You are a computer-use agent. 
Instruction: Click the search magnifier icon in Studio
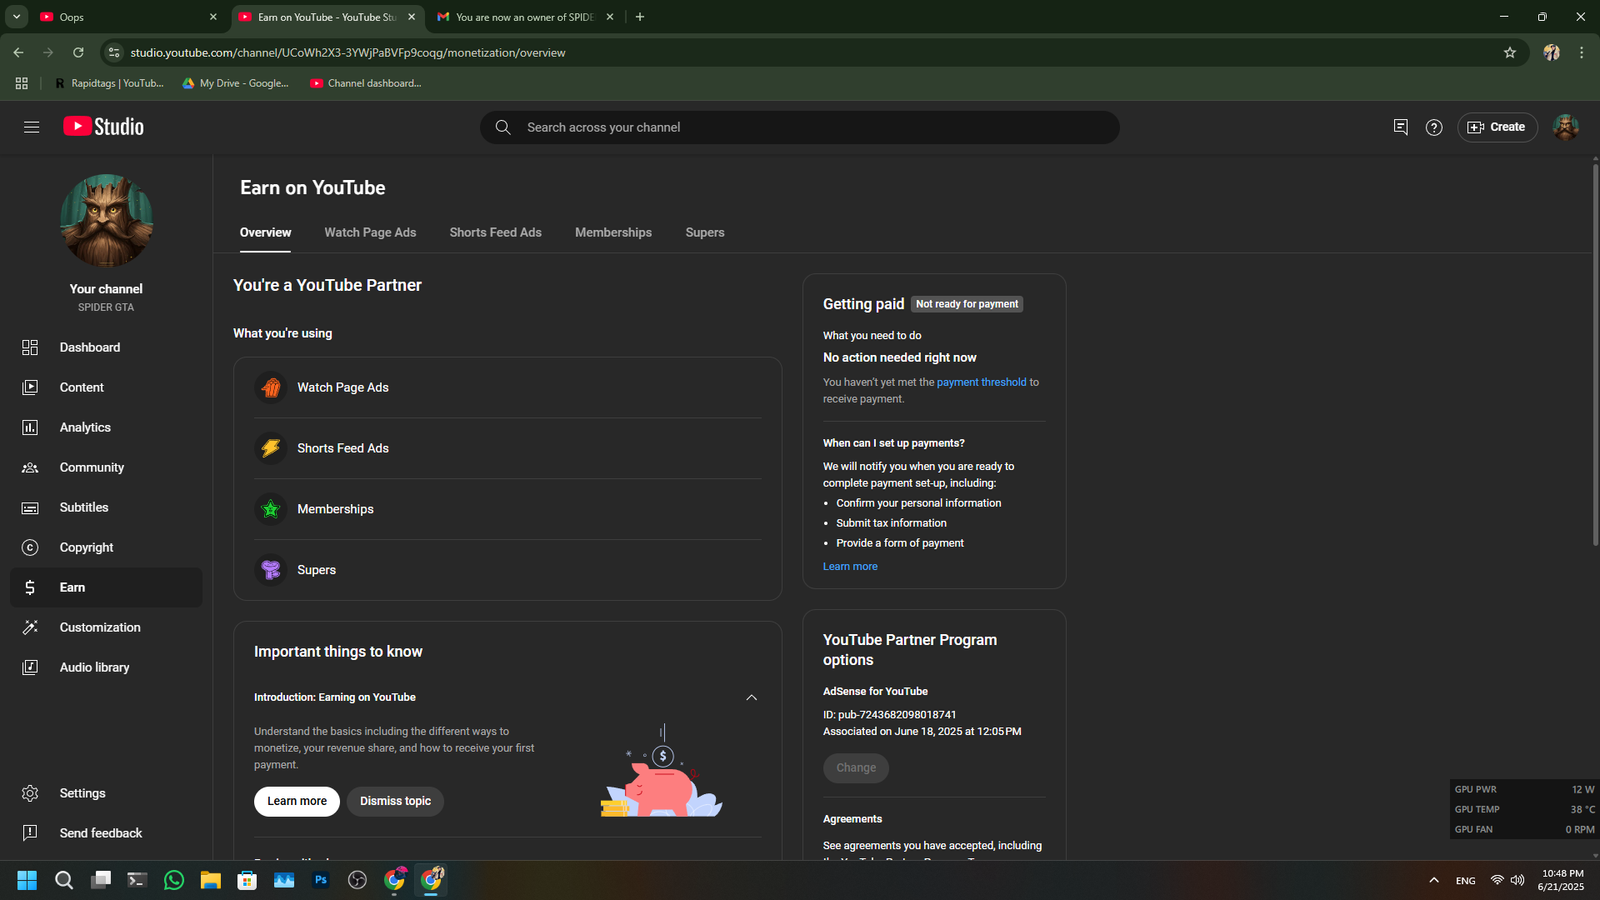[503, 127]
